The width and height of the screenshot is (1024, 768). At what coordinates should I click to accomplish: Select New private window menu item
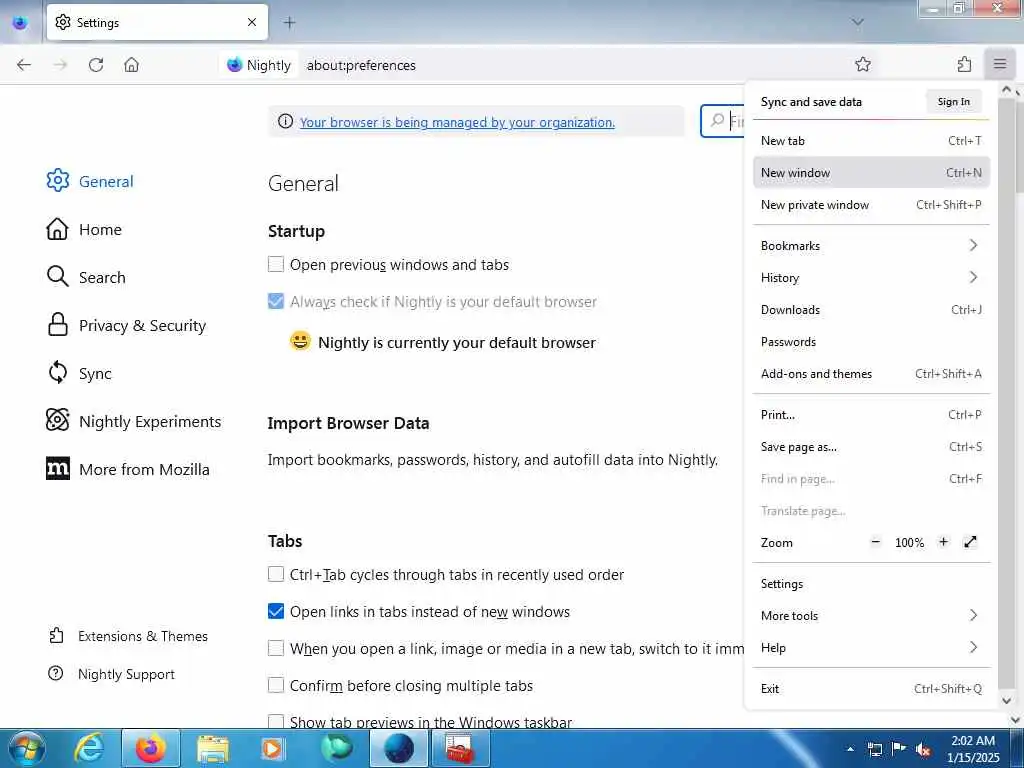click(871, 204)
